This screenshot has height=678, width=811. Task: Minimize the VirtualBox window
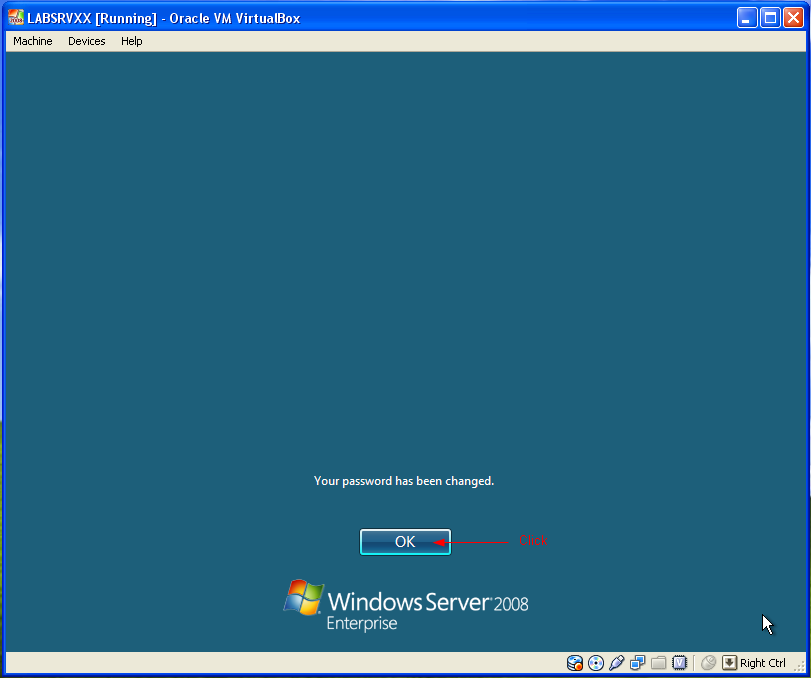(748, 18)
